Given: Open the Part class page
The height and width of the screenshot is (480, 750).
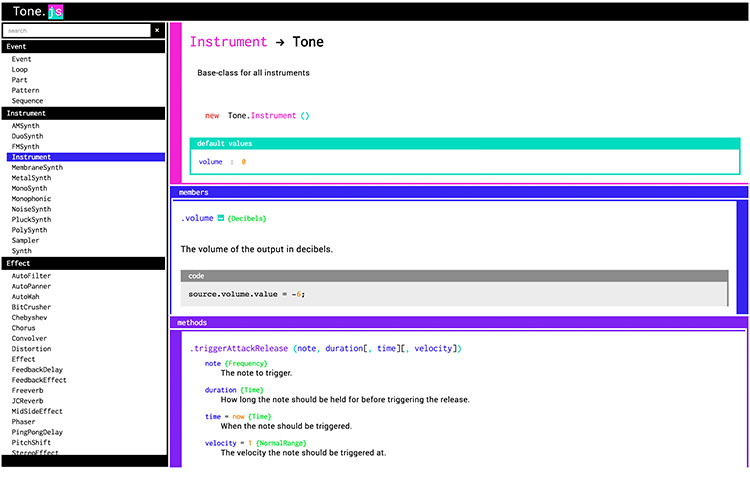Looking at the screenshot, I should 20,80.
